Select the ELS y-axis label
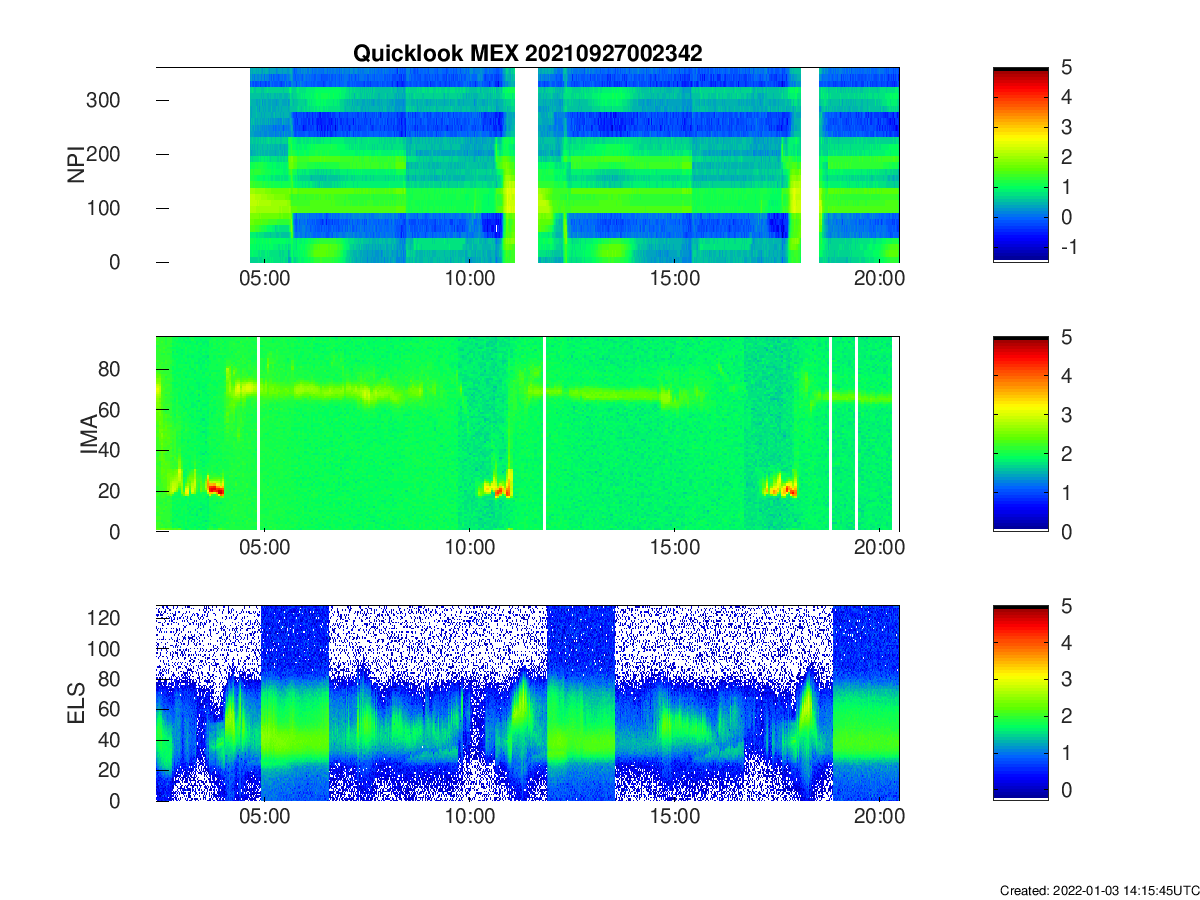Viewport: 1200px width, 900px height. [x=76, y=703]
